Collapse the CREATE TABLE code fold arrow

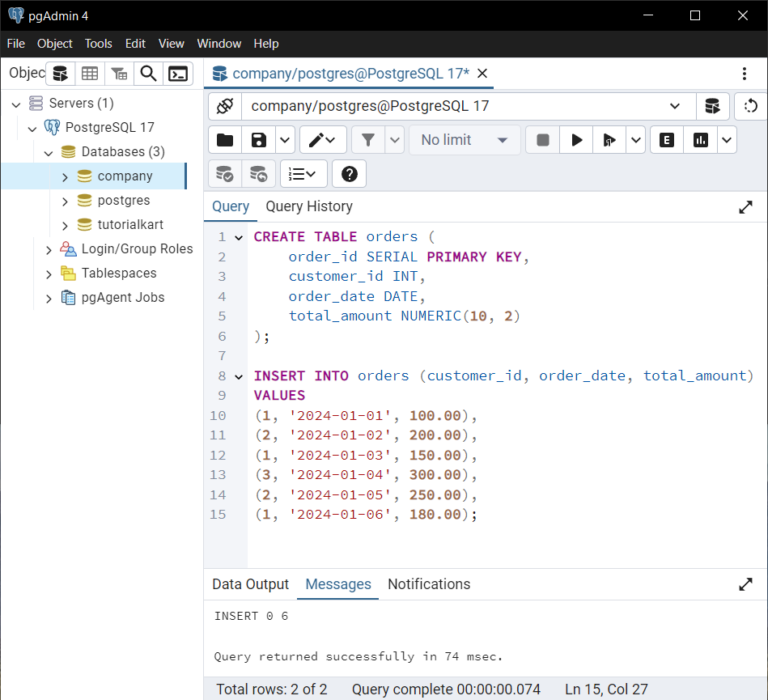[x=238, y=238]
